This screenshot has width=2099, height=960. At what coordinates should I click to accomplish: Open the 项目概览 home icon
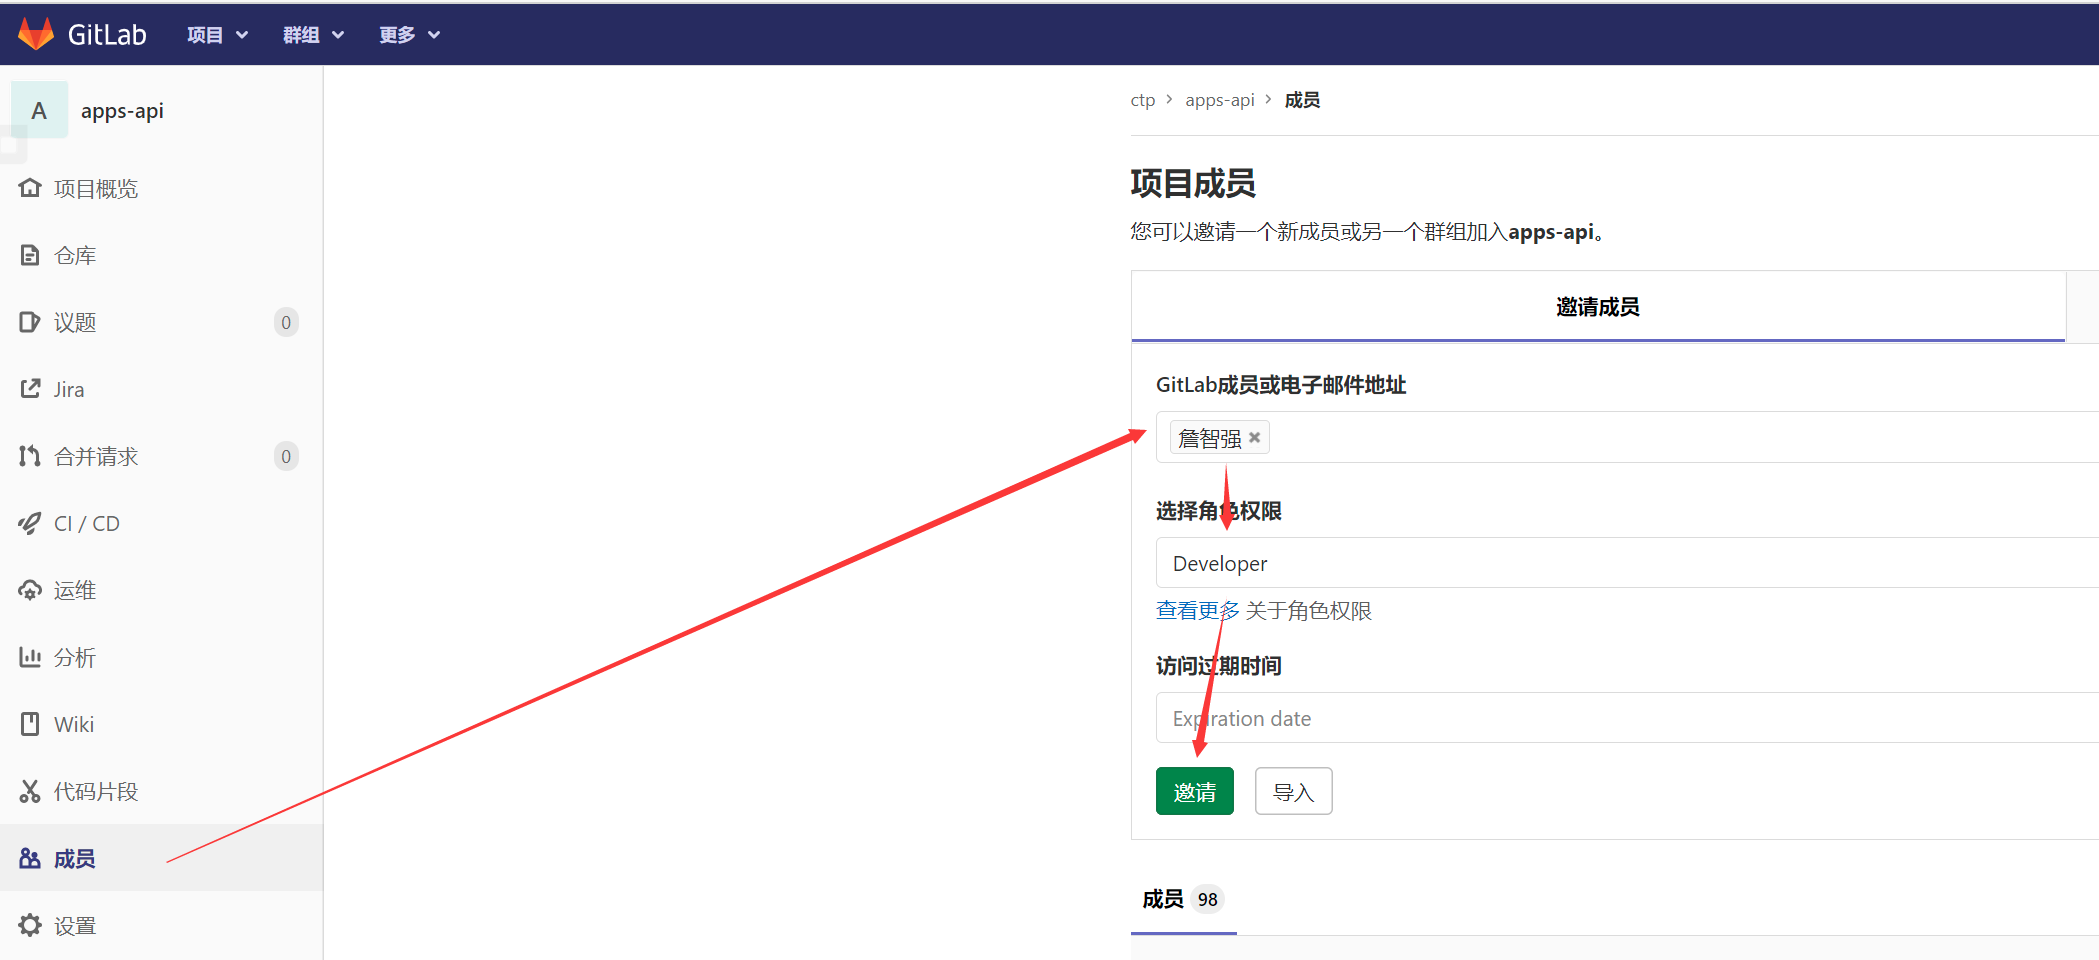click(x=30, y=188)
